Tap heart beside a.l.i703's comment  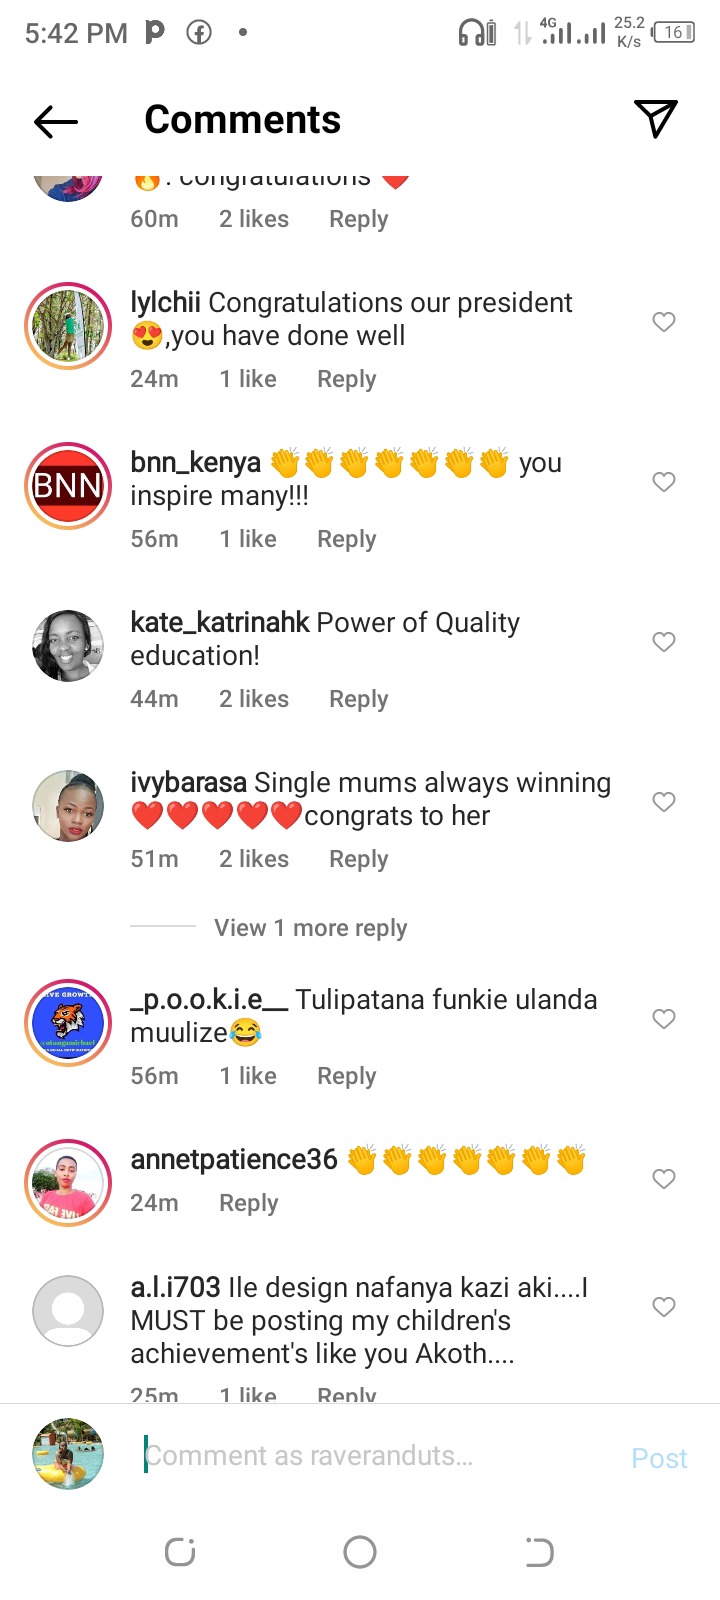tap(664, 1307)
